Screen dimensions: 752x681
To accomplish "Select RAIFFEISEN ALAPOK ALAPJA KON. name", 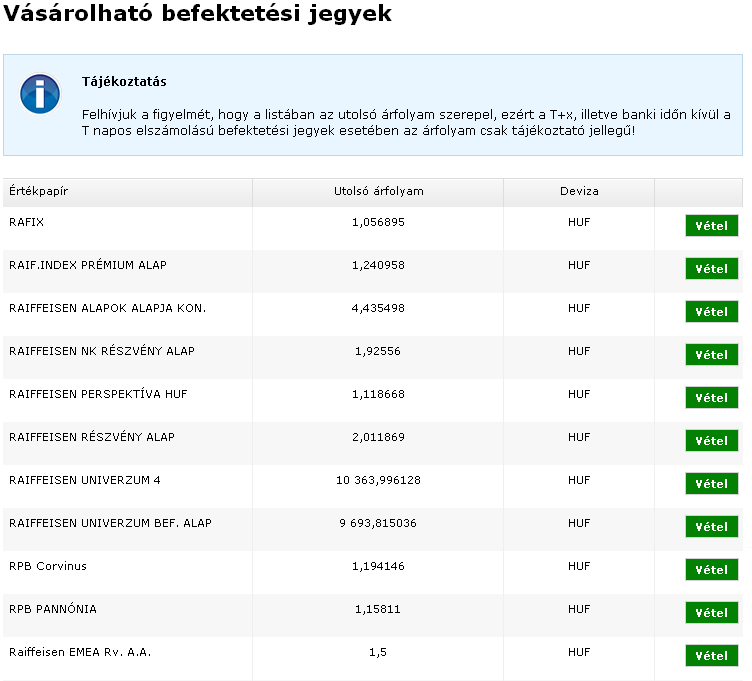I will click(x=107, y=308).
